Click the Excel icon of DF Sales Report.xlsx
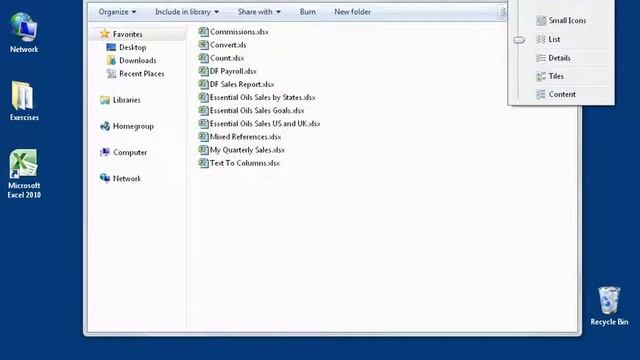Viewport: 640px width, 360px height. point(203,84)
